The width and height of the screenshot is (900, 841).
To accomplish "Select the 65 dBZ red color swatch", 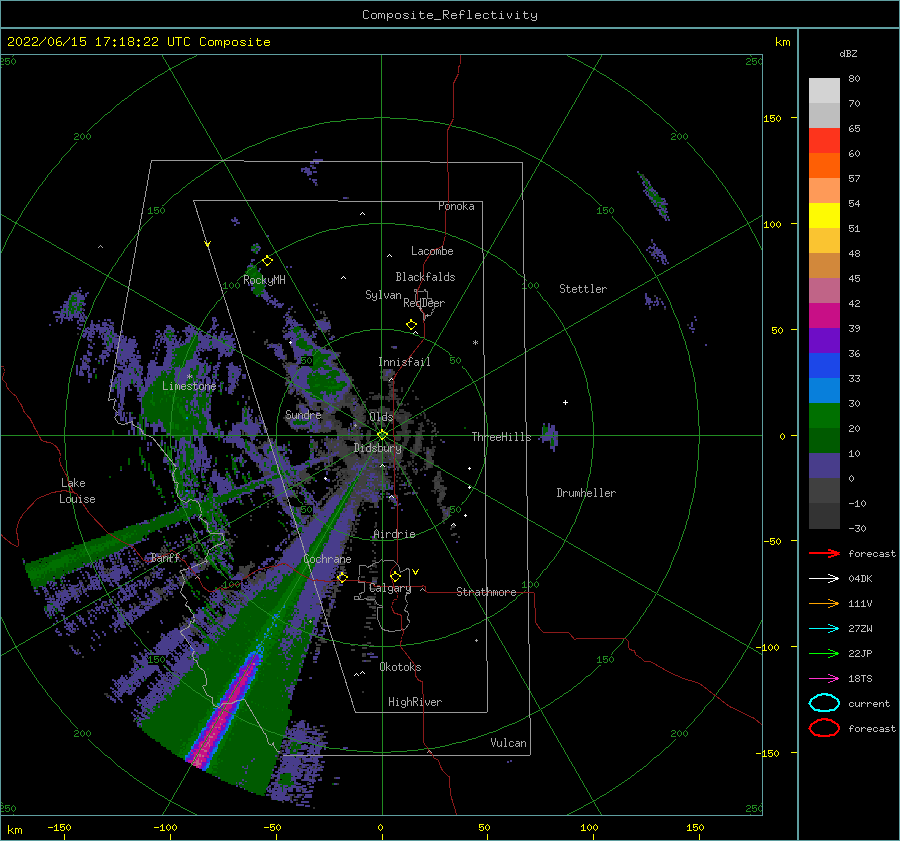I will pos(824,140).
